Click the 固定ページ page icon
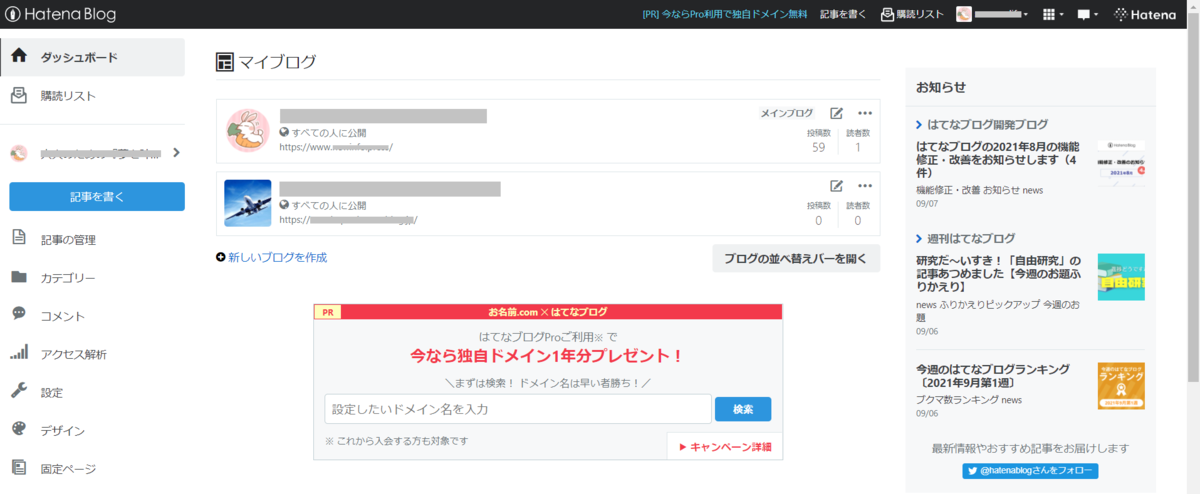The height and width of the screenshot is (494, 1200). (19, 467)
